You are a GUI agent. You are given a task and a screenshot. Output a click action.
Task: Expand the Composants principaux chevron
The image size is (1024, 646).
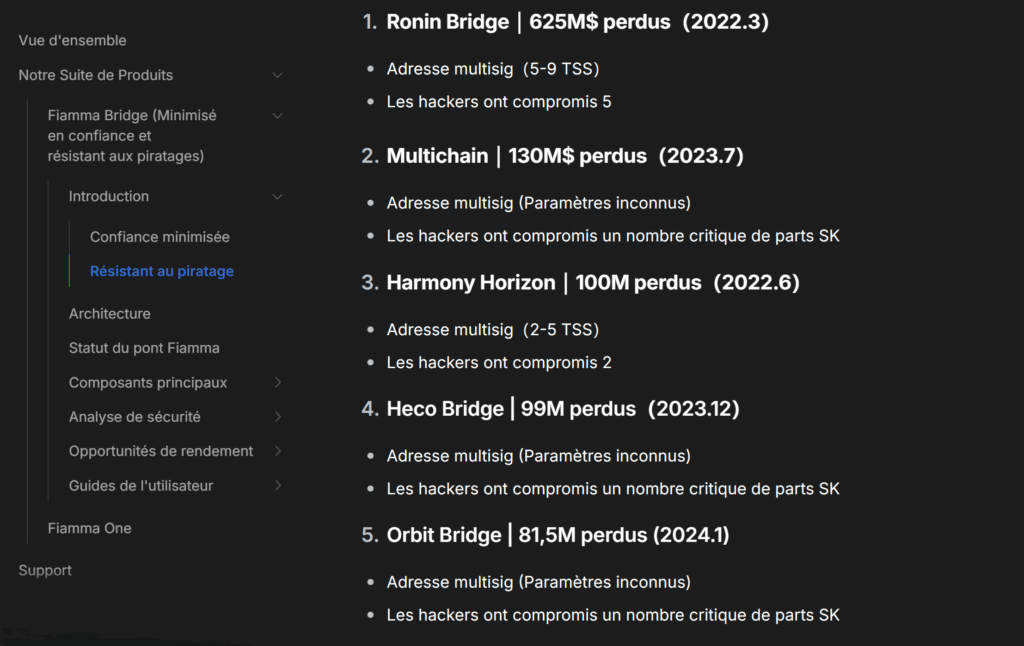tap(278, 382)
